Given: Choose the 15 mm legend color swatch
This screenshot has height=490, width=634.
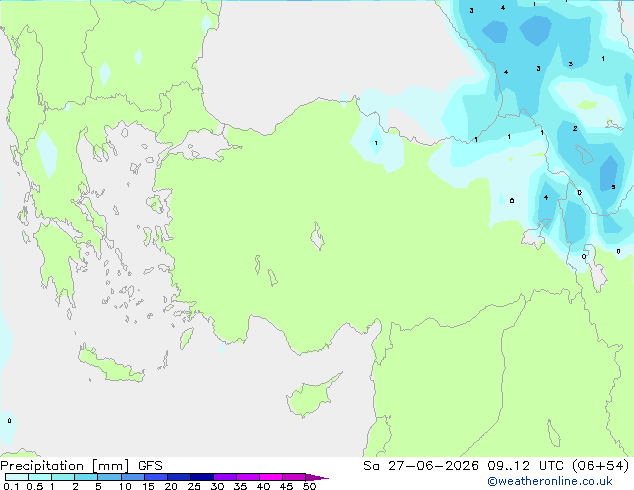Looking at the screenshot, I should point(156,477).
